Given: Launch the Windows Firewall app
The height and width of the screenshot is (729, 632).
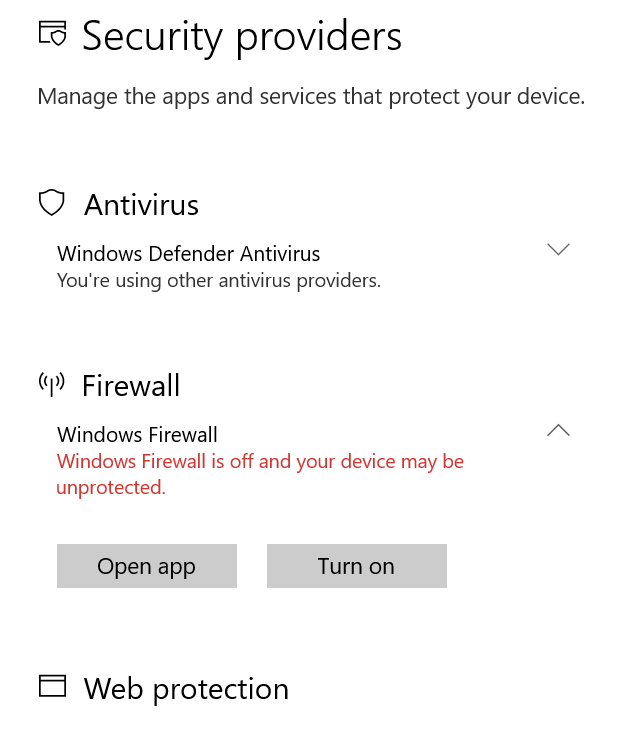Looking at the screenshot, I should pos(146,566).
